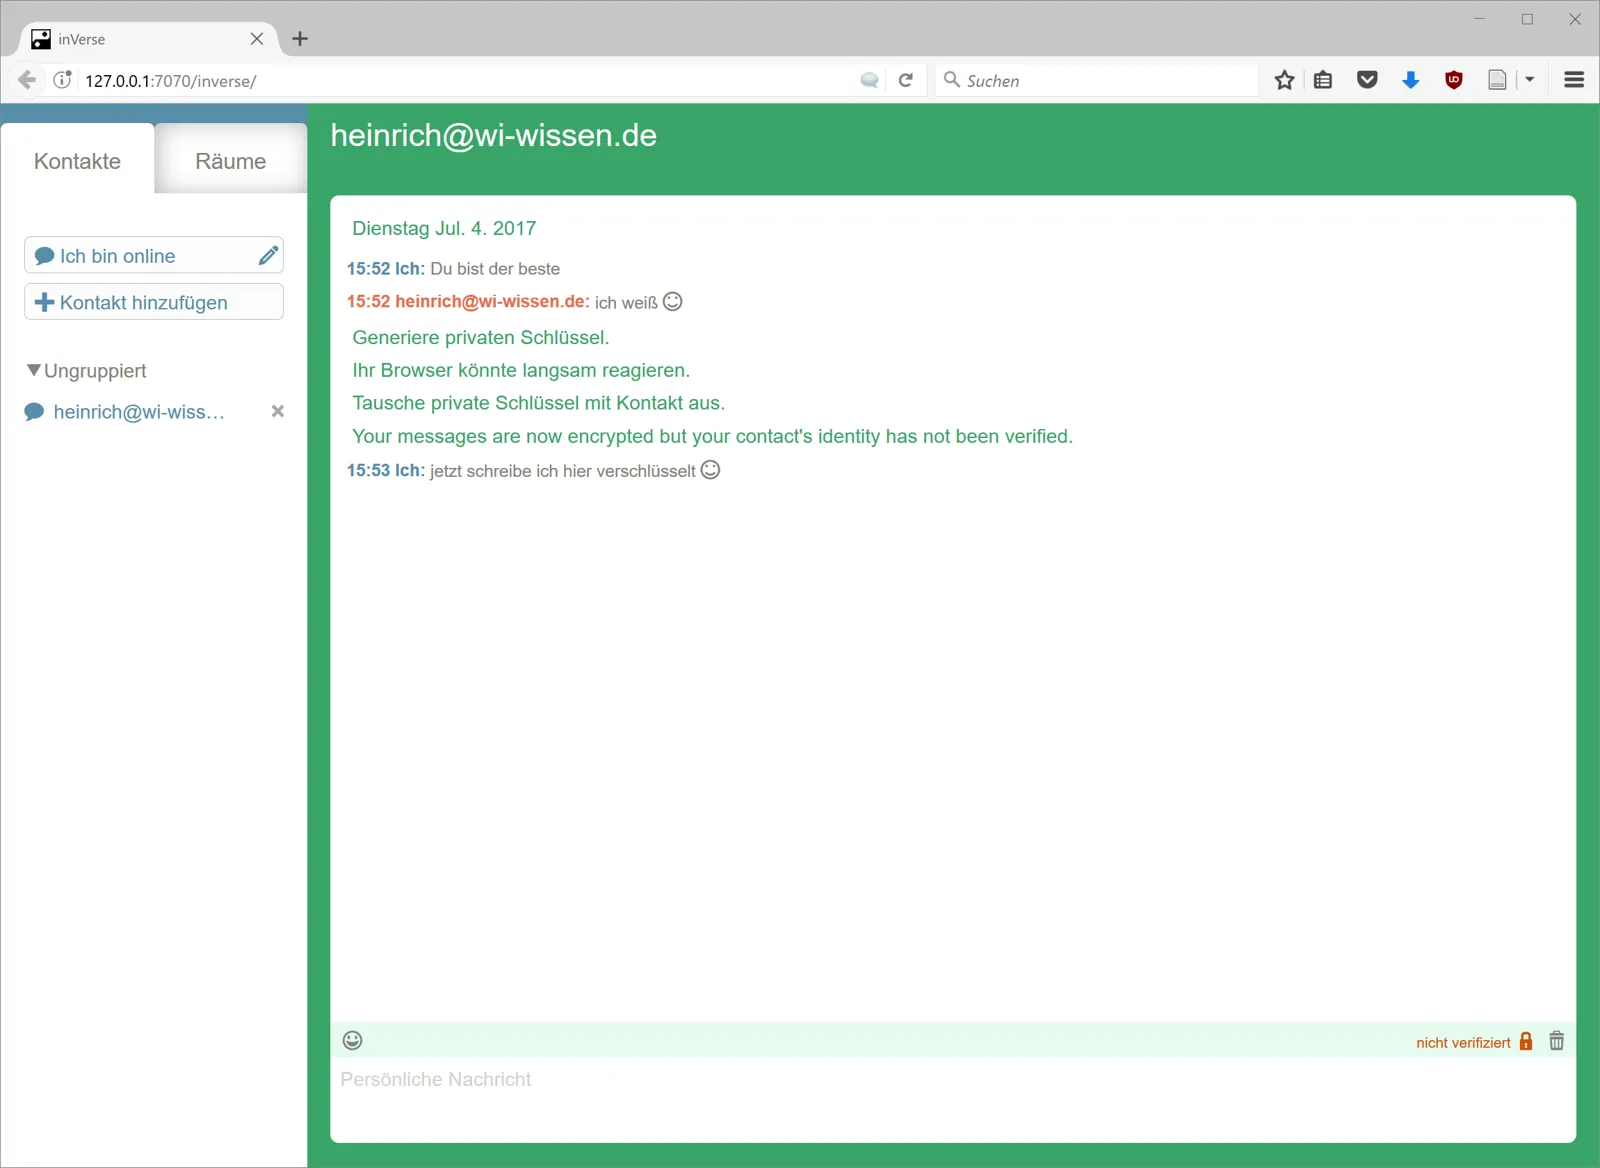Click the orange OTR lock icon
The height and width of the screenshot is (1168, 1600).
[1526, 1041]
